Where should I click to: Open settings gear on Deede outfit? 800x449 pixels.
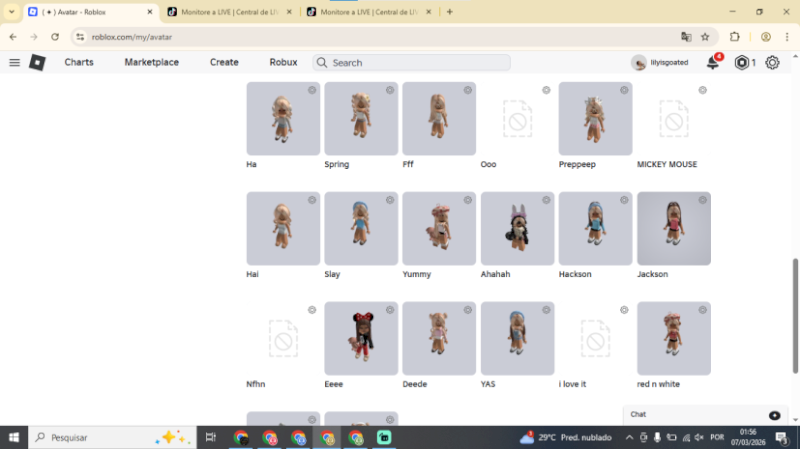click(467, 310)
